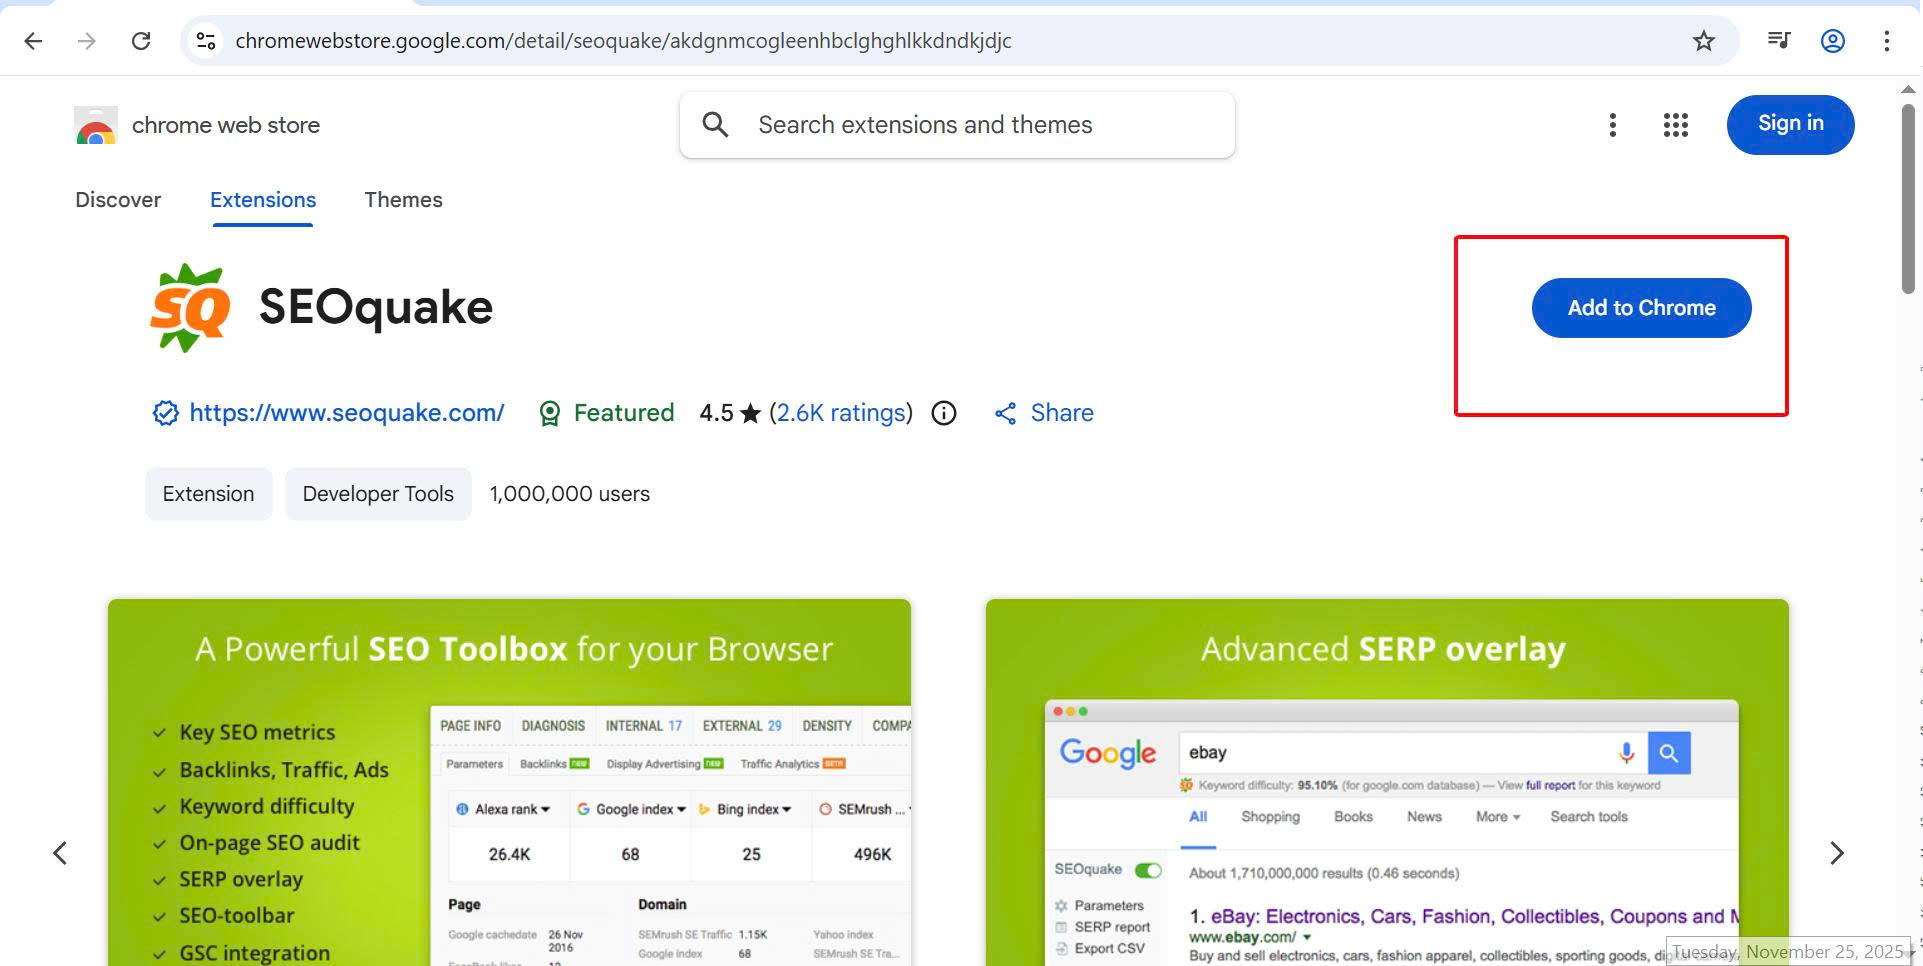Open the Chrome profile icon

[x=1832, y=41]
